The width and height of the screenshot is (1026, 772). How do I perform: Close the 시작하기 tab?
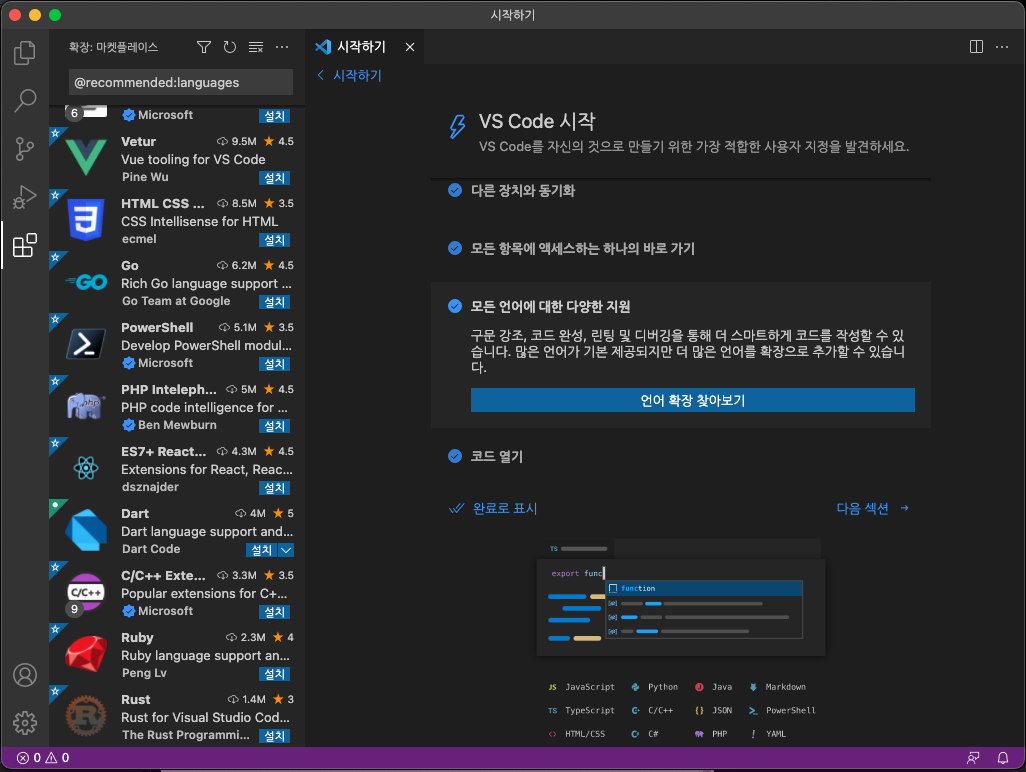click(x=410, y=47)
